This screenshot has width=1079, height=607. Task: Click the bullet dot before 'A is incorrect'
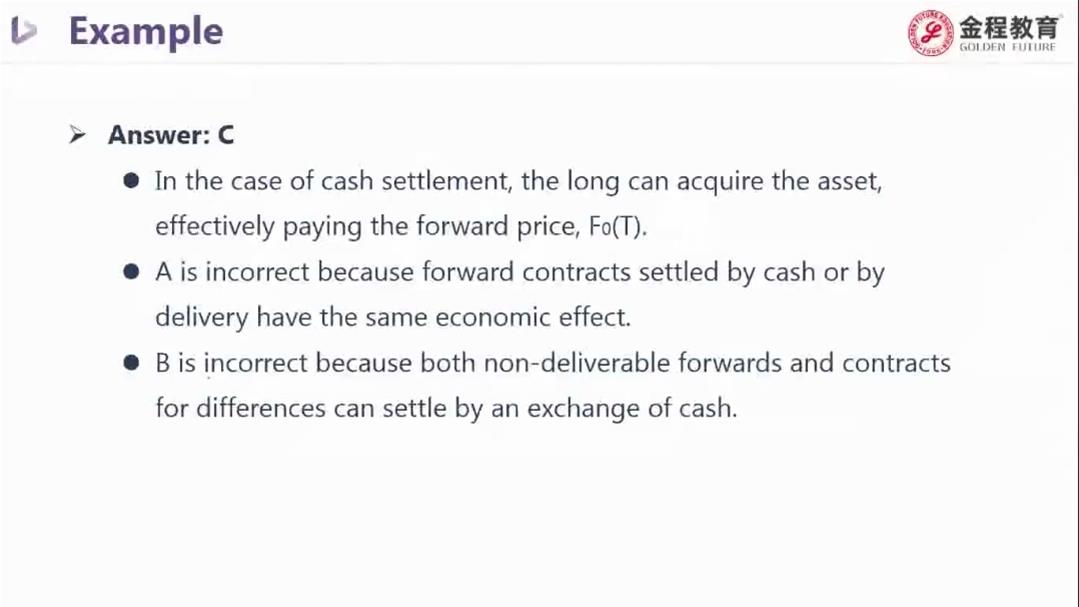(131, 272)
